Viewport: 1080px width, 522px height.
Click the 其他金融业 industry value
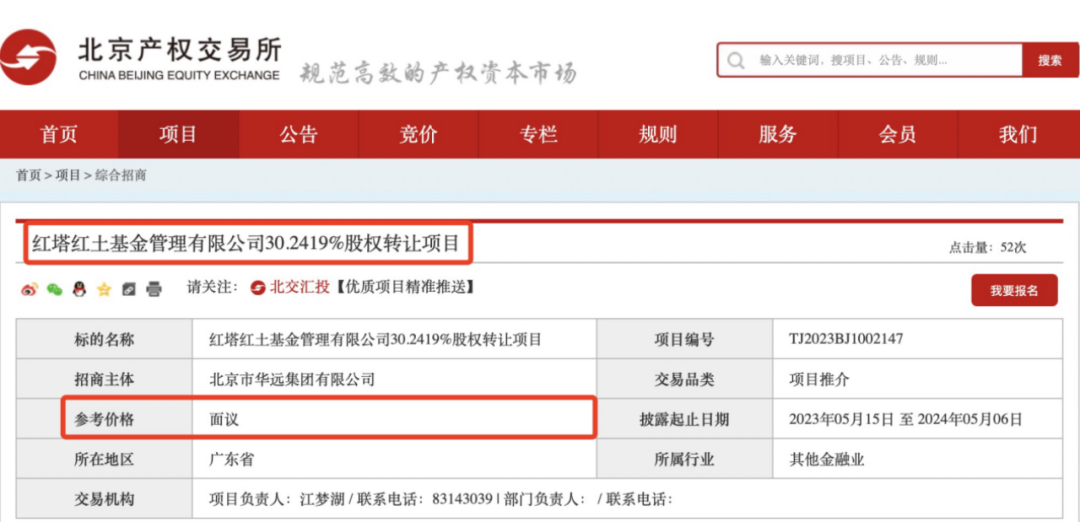coord(827,459)
